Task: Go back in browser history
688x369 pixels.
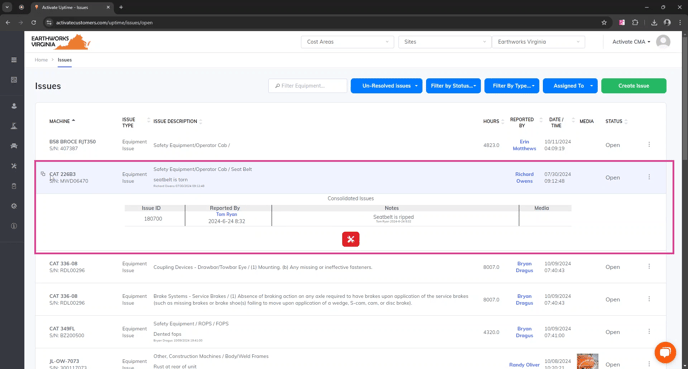Action: (x=8, y=22)
